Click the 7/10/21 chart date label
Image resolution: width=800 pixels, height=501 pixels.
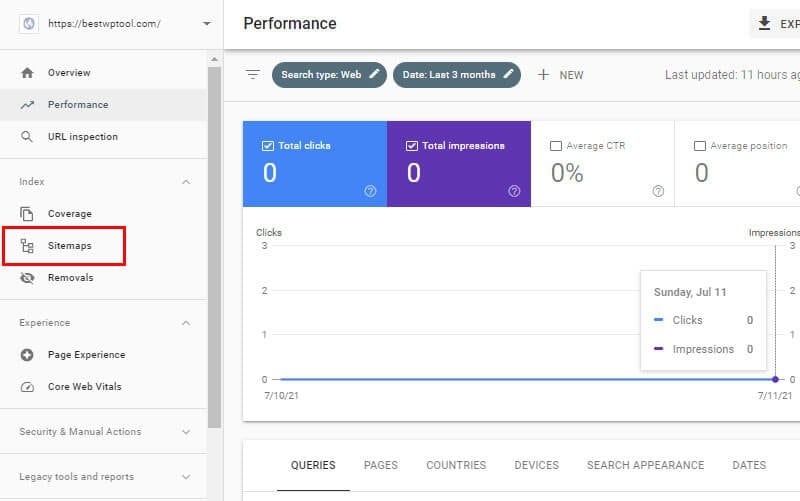click(281, 396)
